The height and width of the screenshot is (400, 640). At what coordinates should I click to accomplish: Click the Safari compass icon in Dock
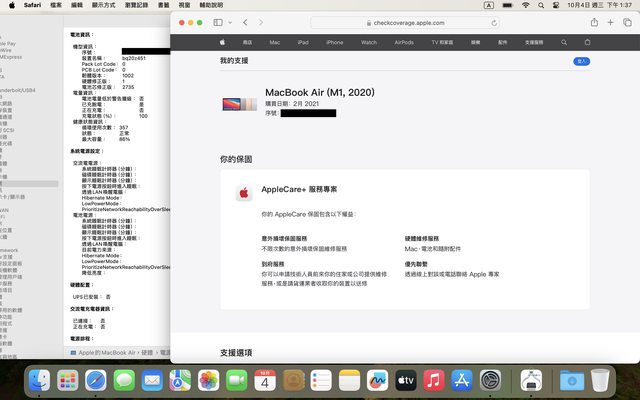click(x=96, y=380)
